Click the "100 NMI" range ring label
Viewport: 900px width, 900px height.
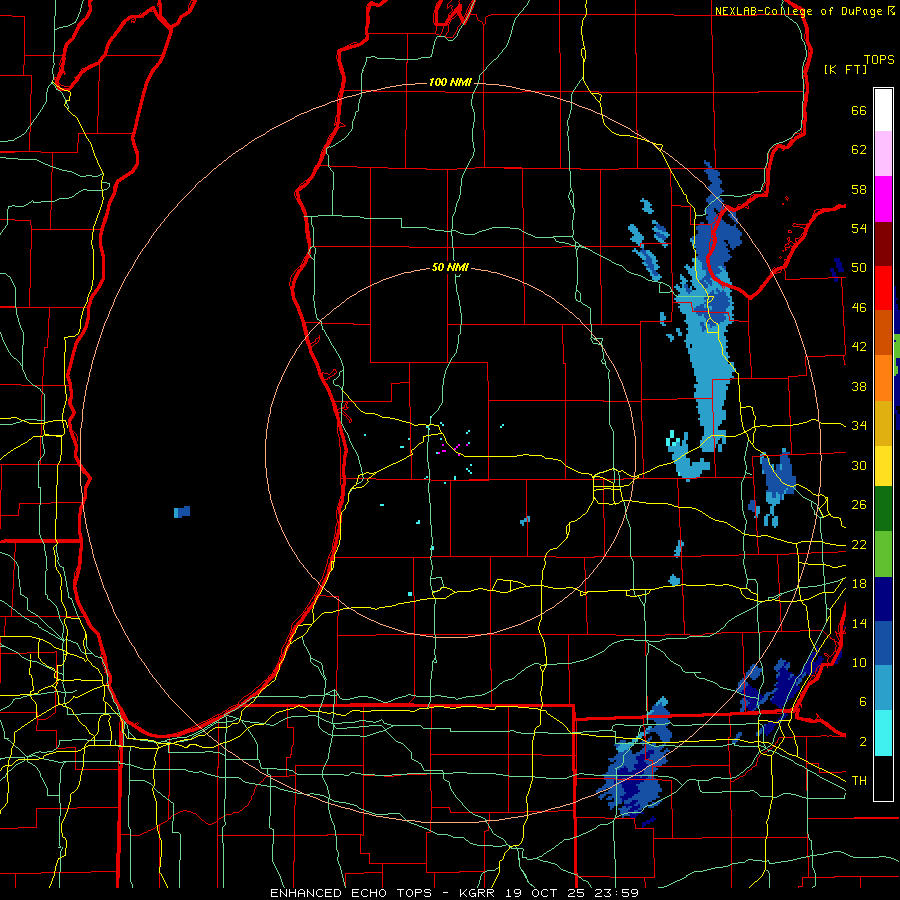[450, 83]
